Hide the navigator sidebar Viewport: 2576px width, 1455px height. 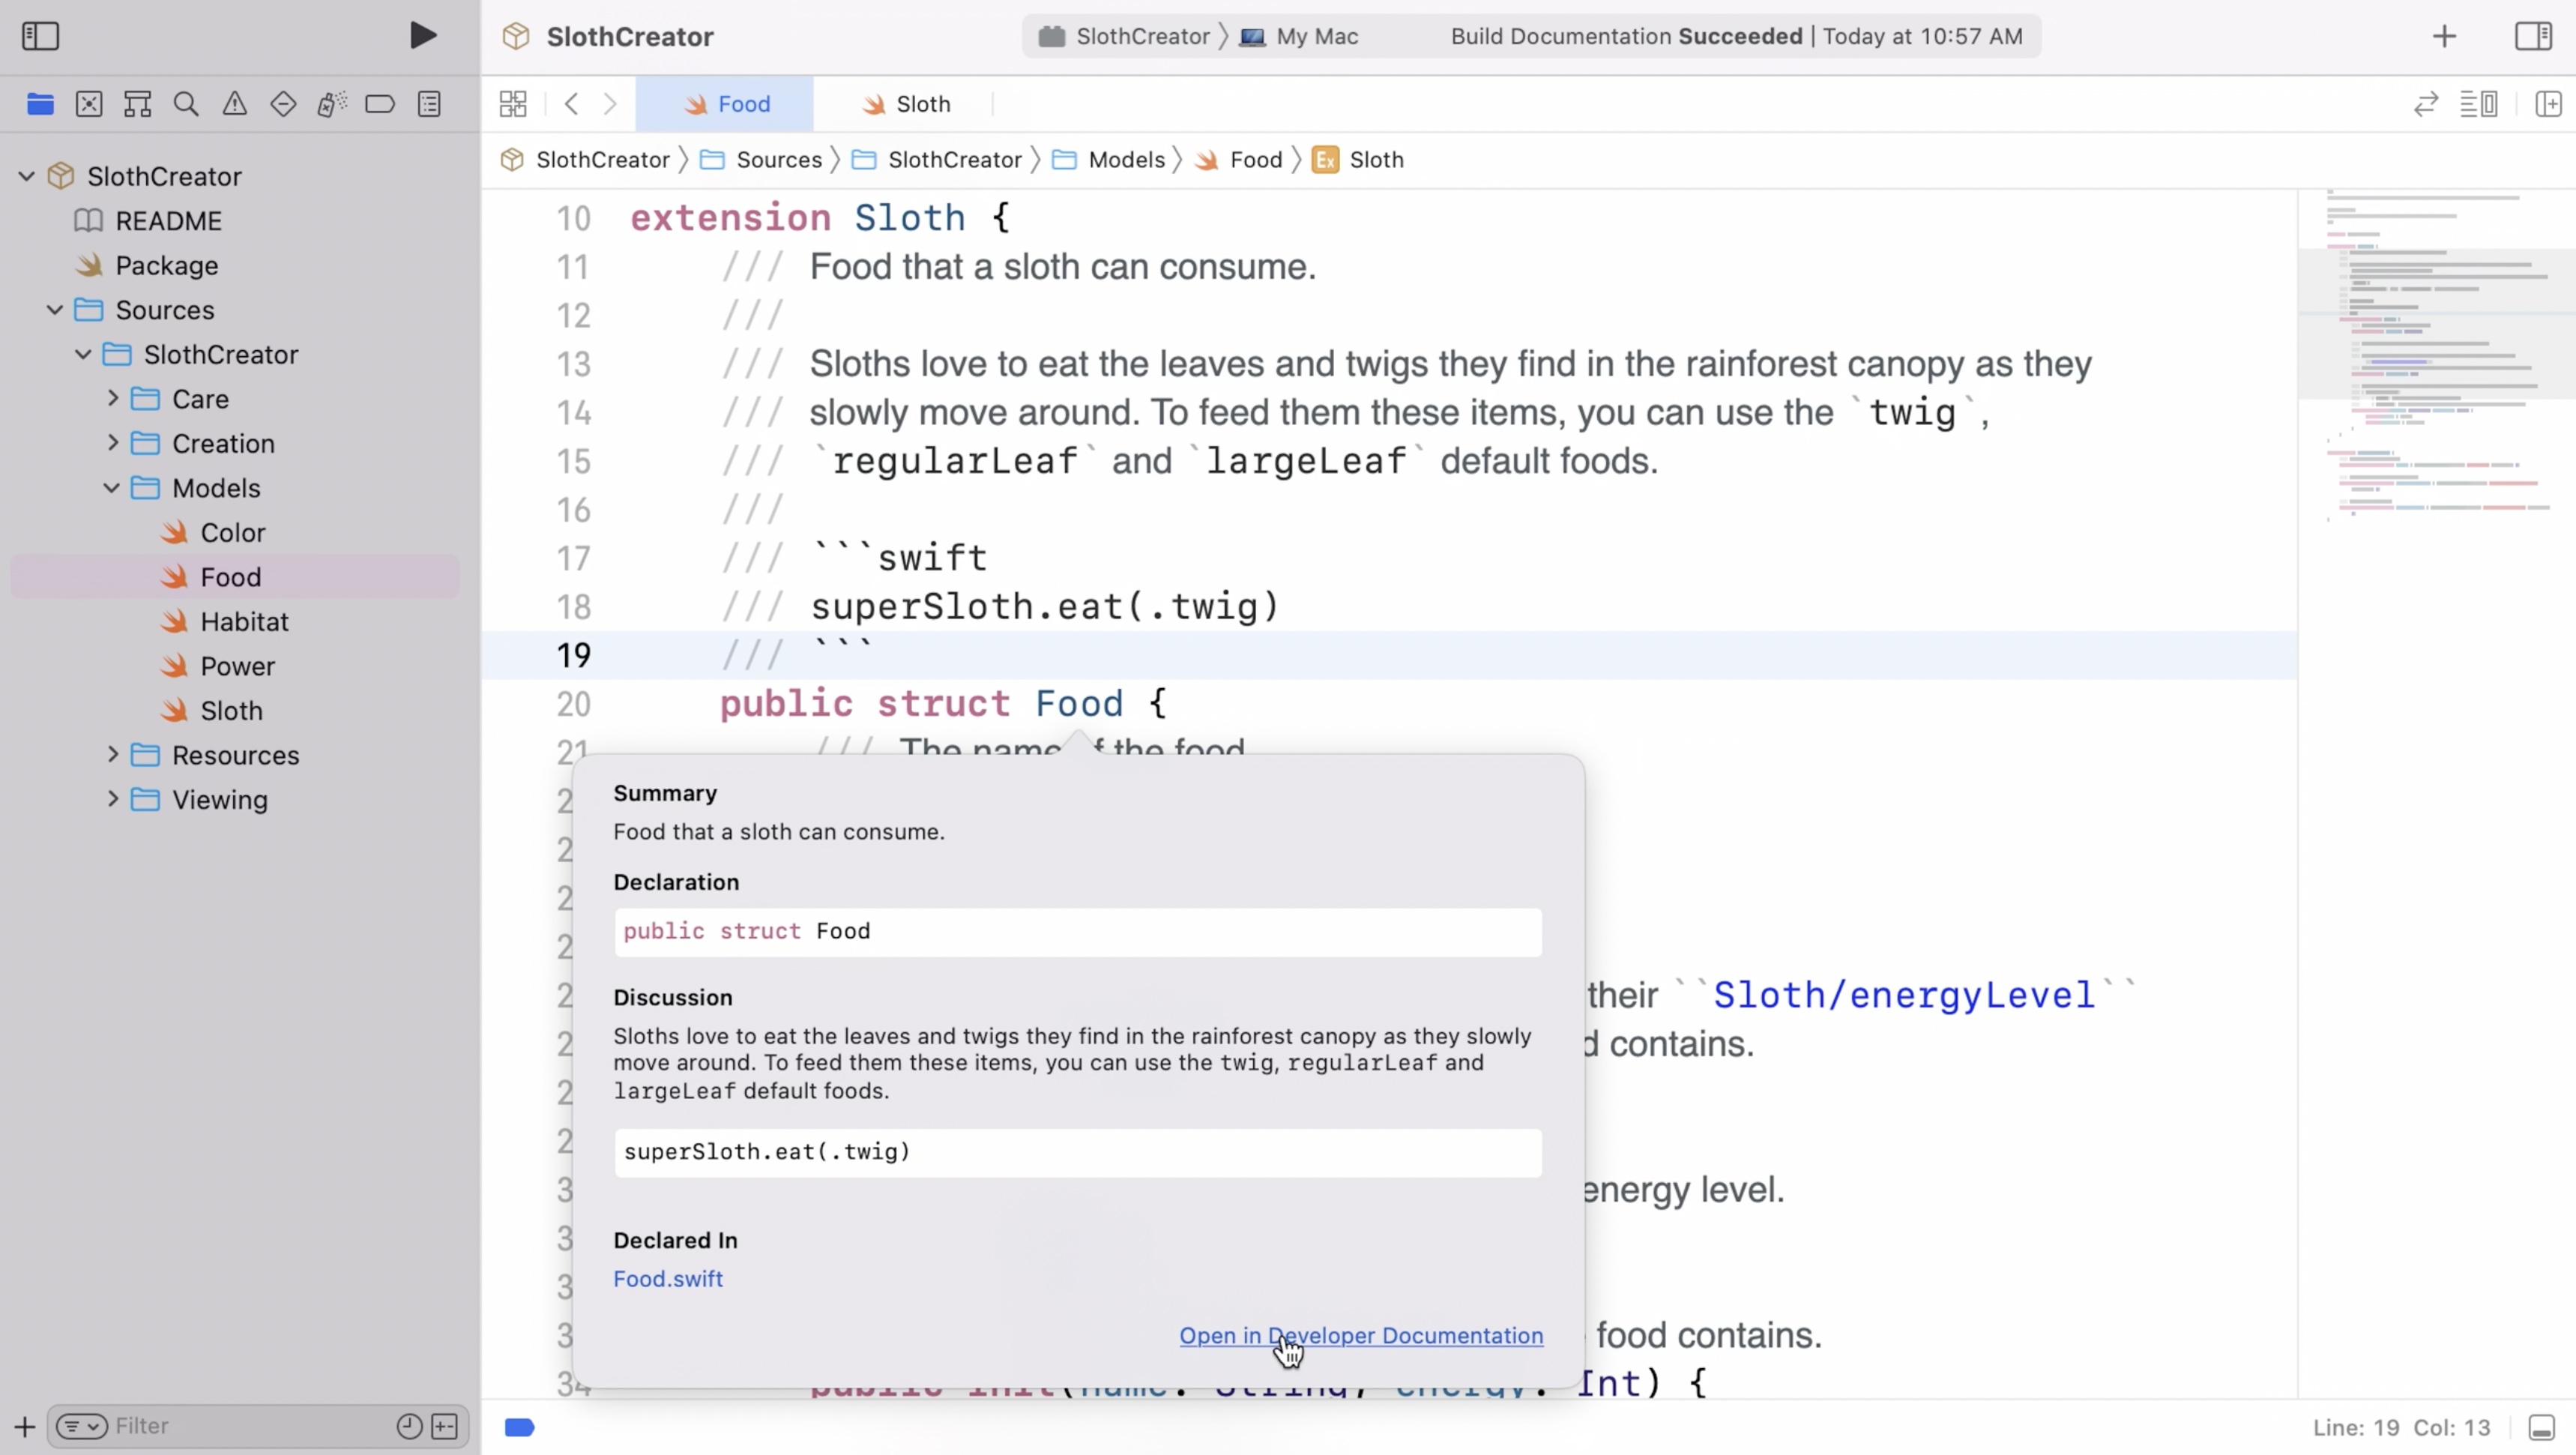(41, 36)
